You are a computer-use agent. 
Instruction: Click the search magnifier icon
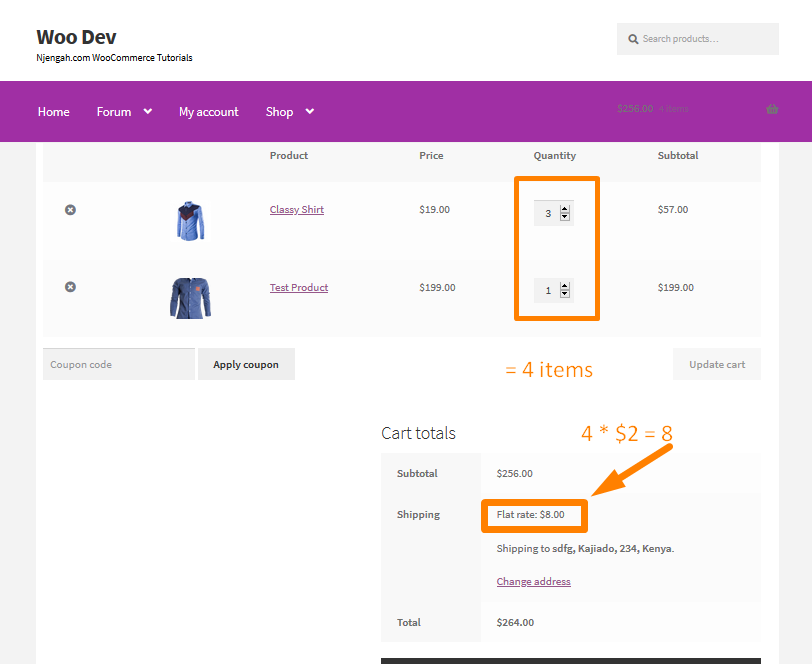point(633,39)
